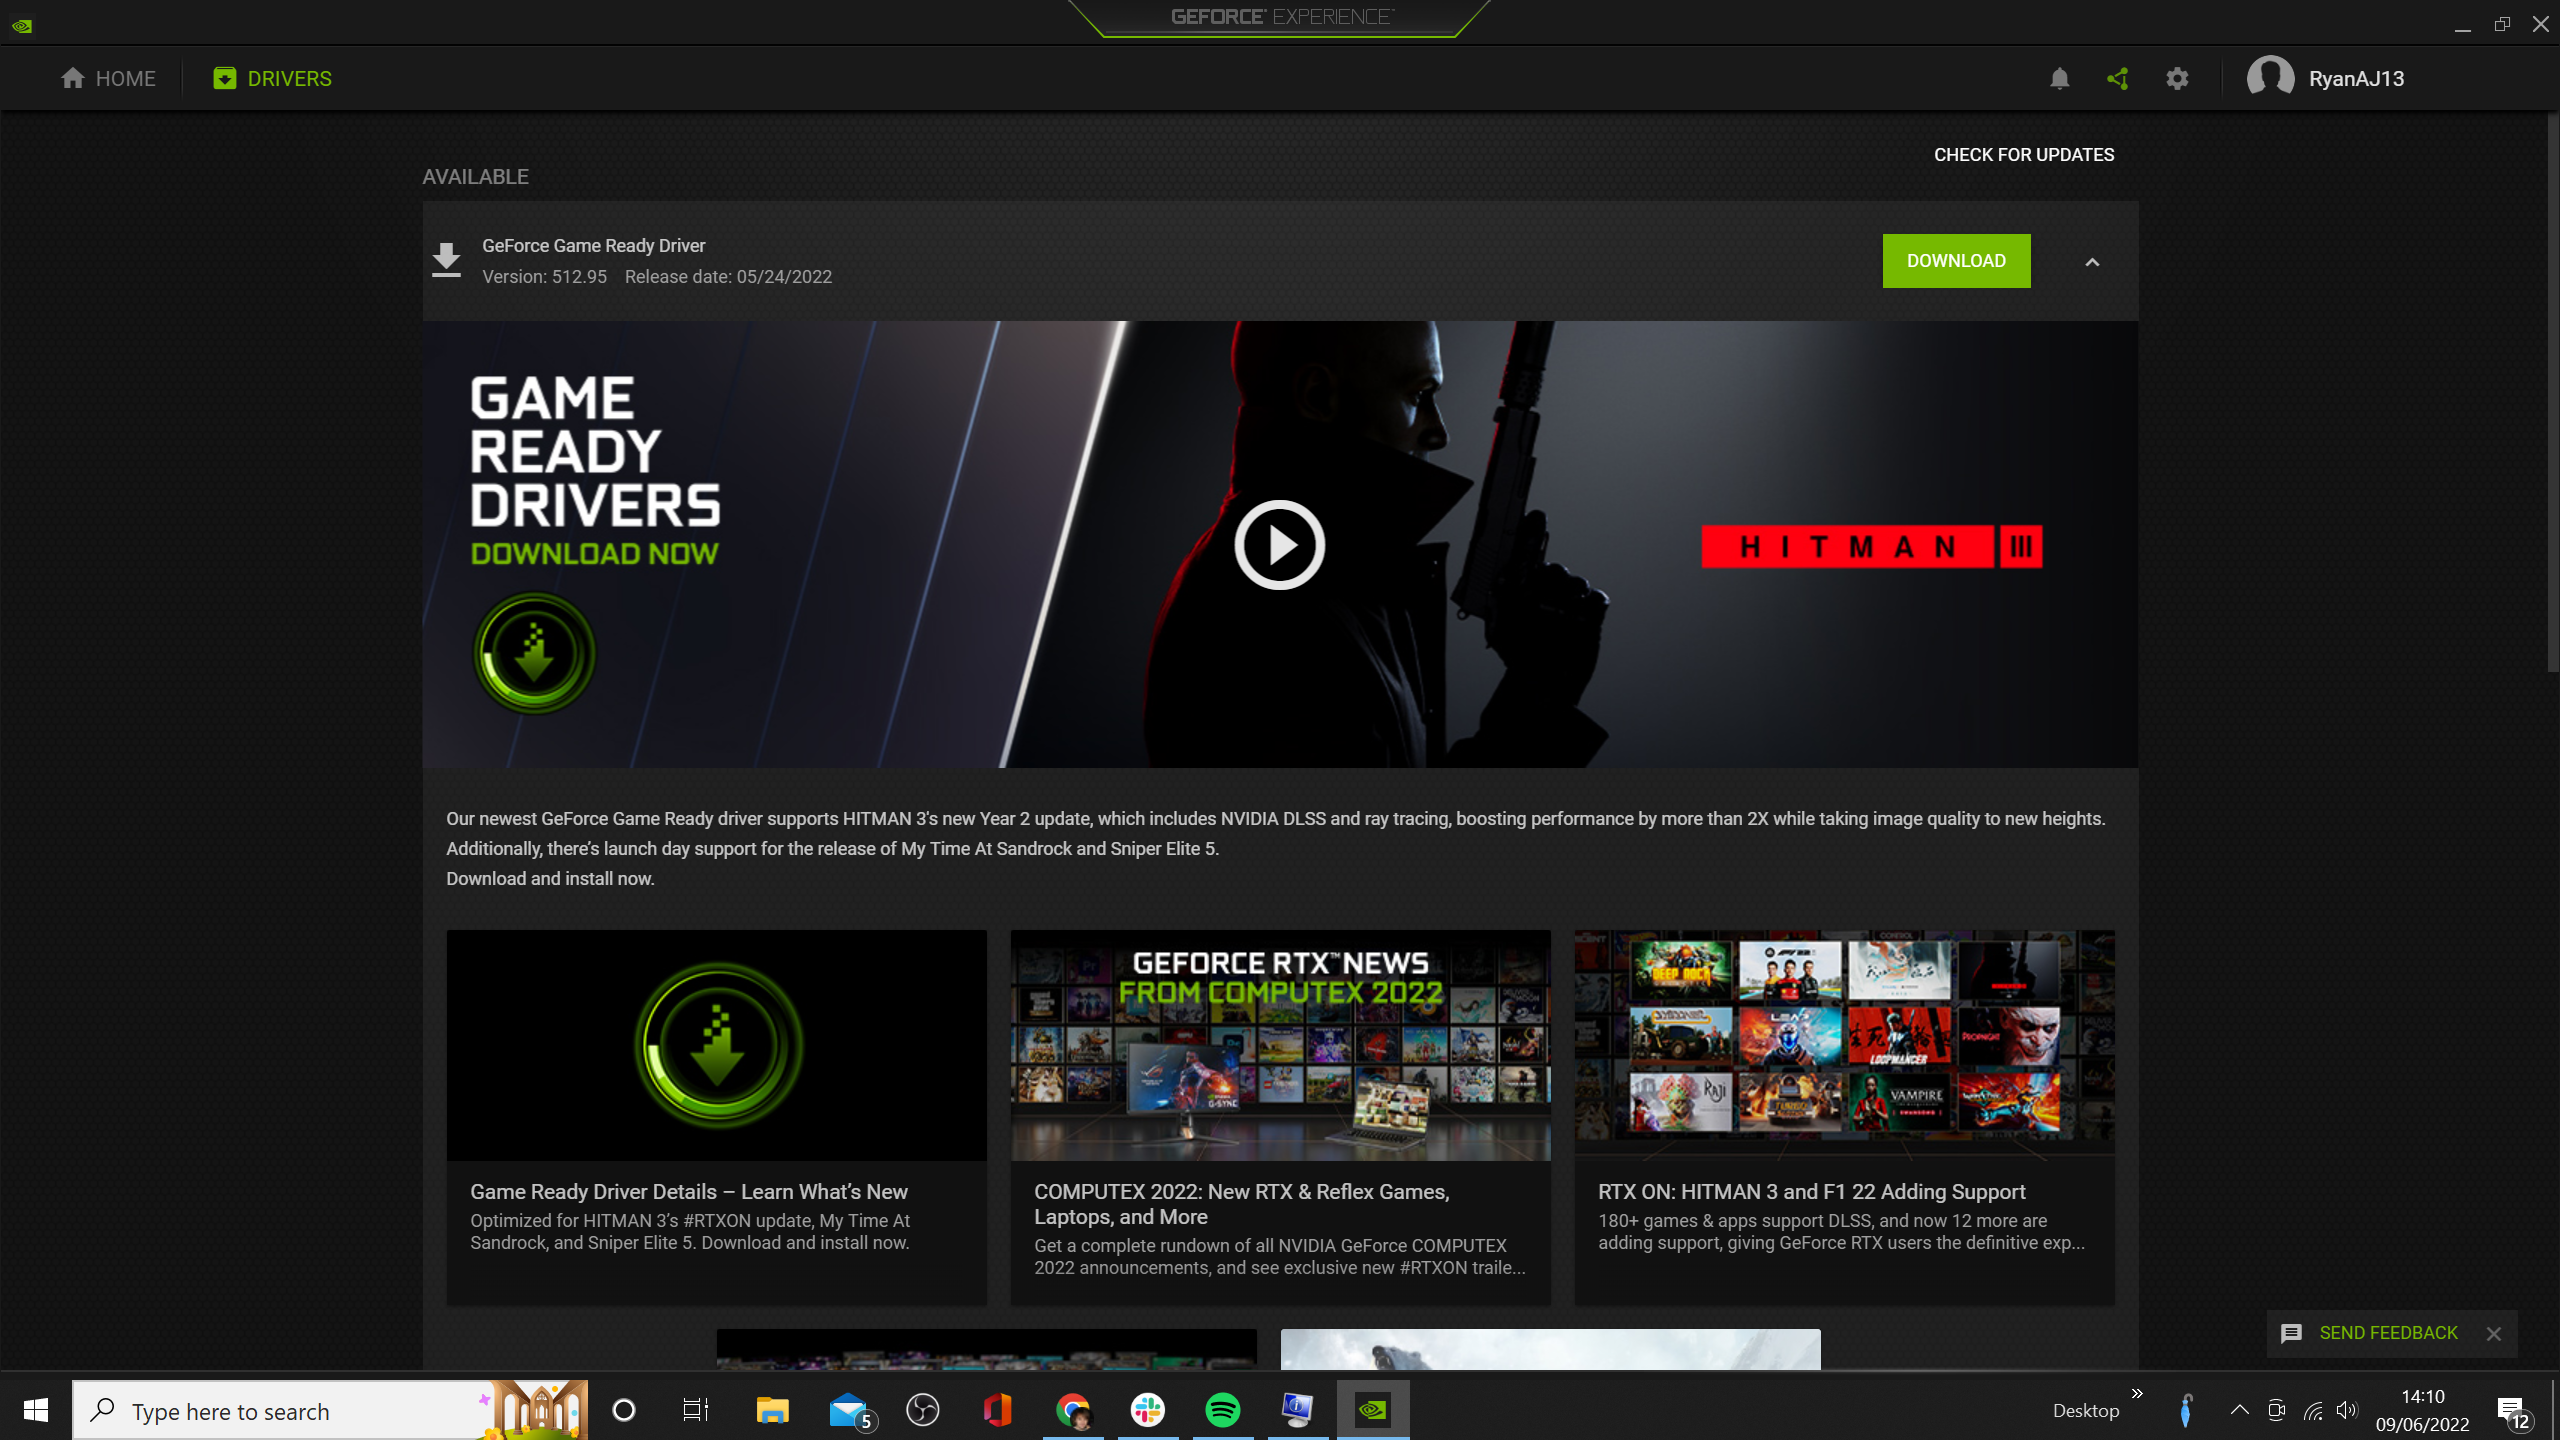Screen dimensions: 2560x1440
Task: Collapse the Game Ready Driver details
Action: 2092,262
